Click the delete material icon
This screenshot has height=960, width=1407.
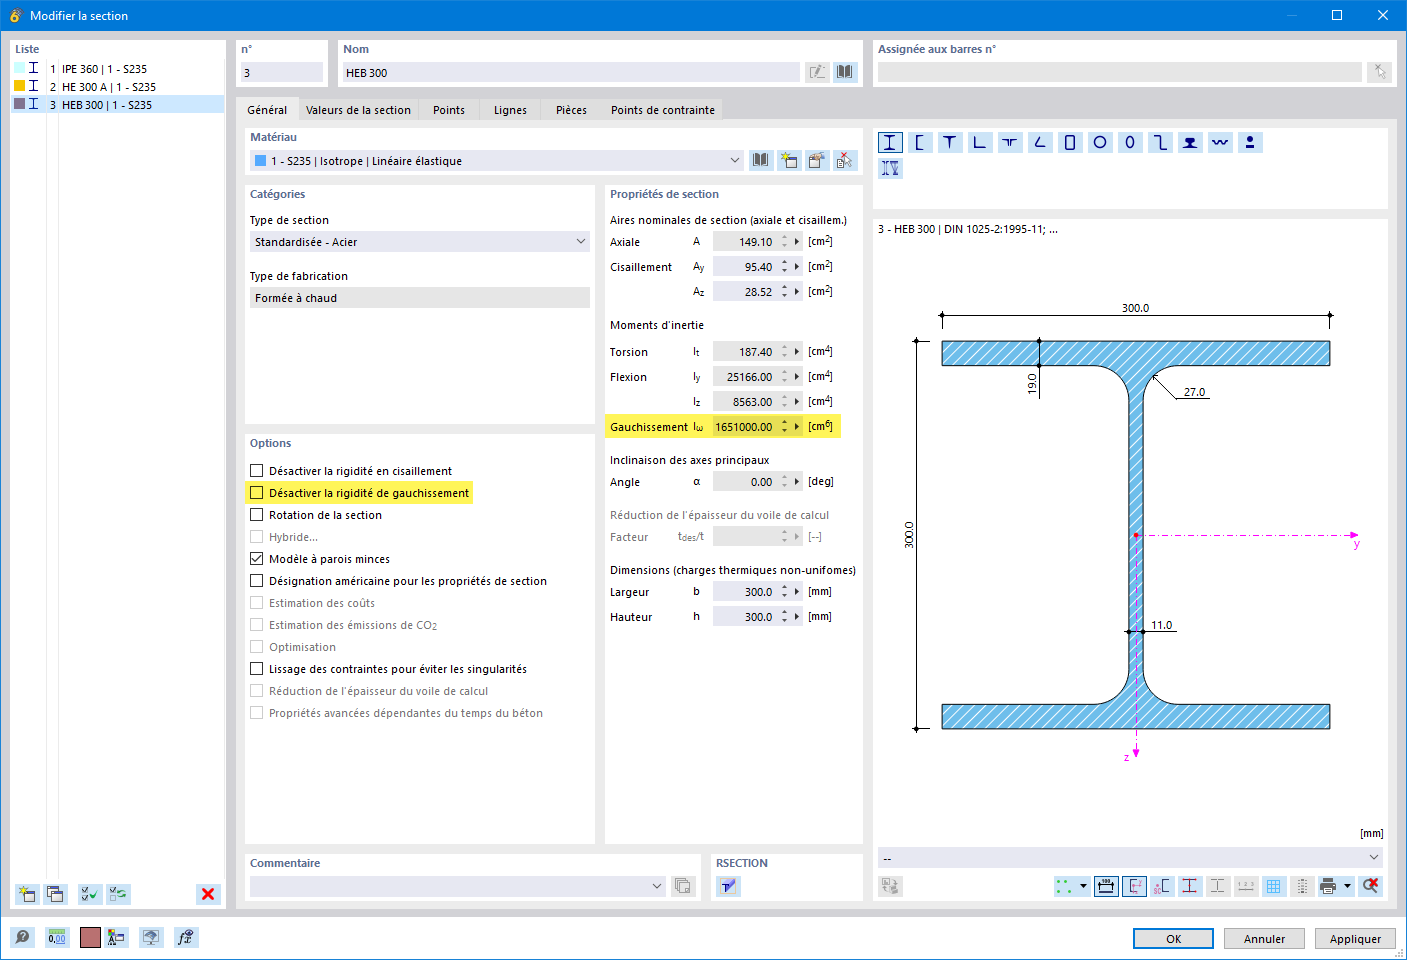[845, 160]
